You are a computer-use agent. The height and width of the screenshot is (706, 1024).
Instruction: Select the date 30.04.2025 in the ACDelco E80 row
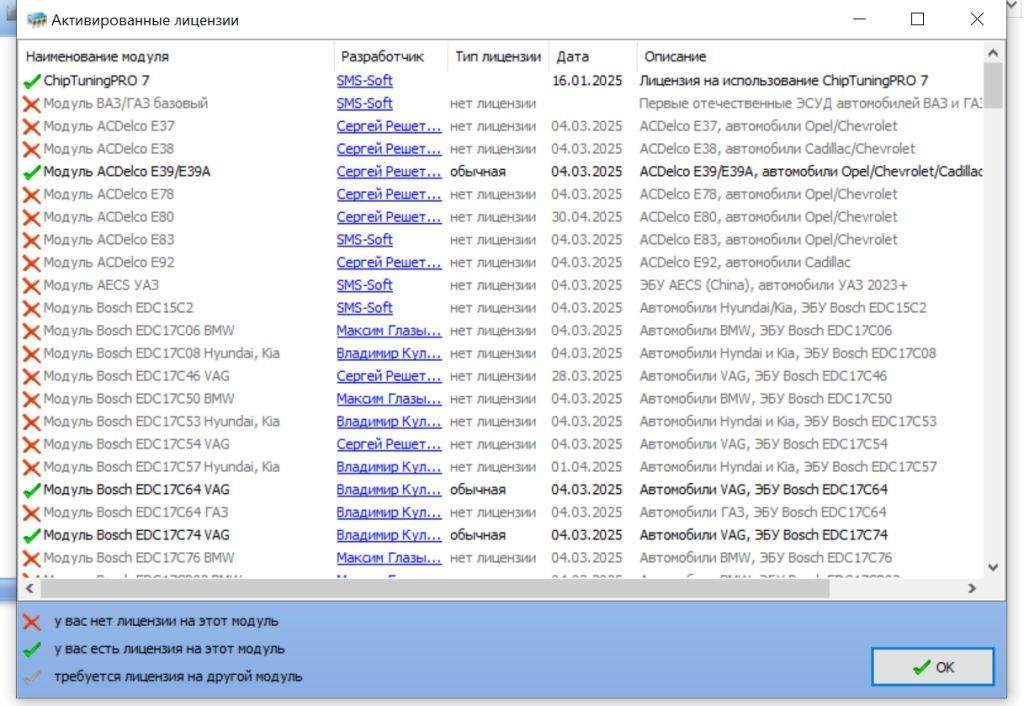[x=586, y=217]
